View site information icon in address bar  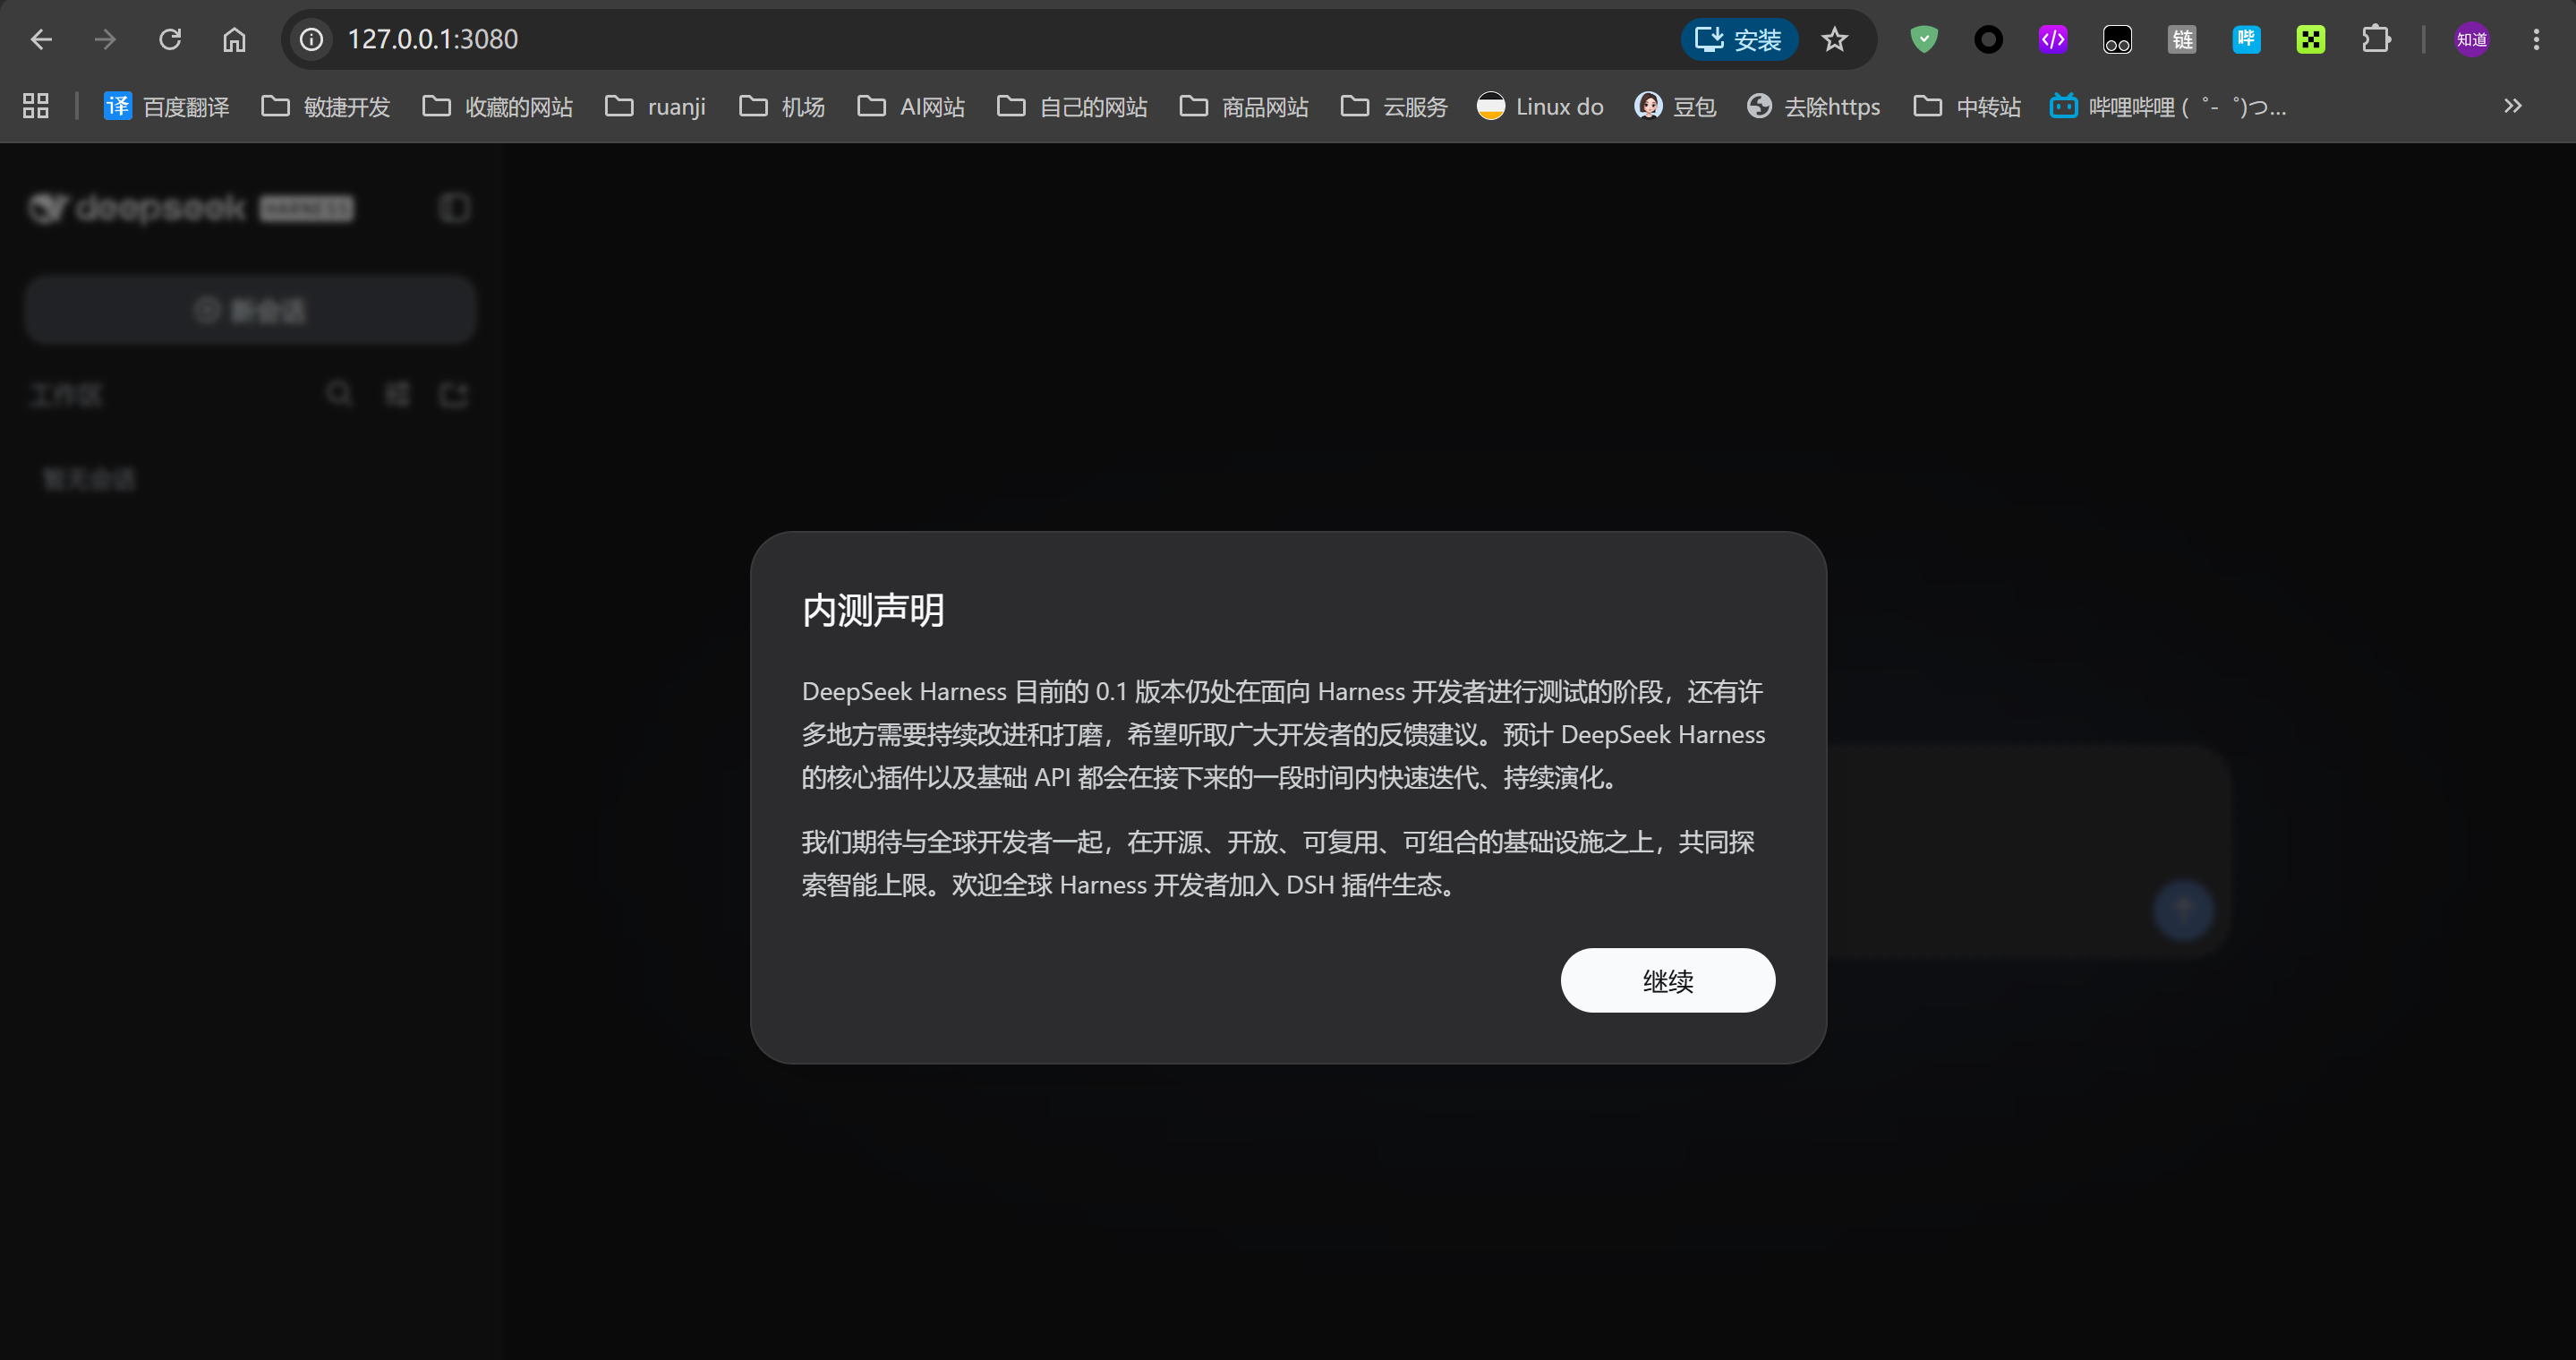click(312, 39)
